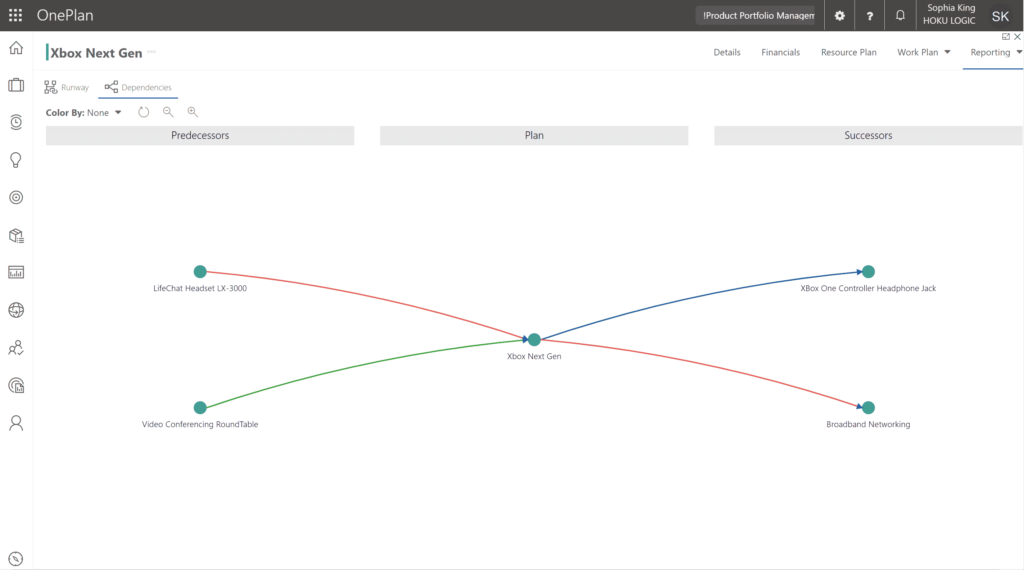
Task: Click the Predecessors column header
Action: tap(200, 135)
